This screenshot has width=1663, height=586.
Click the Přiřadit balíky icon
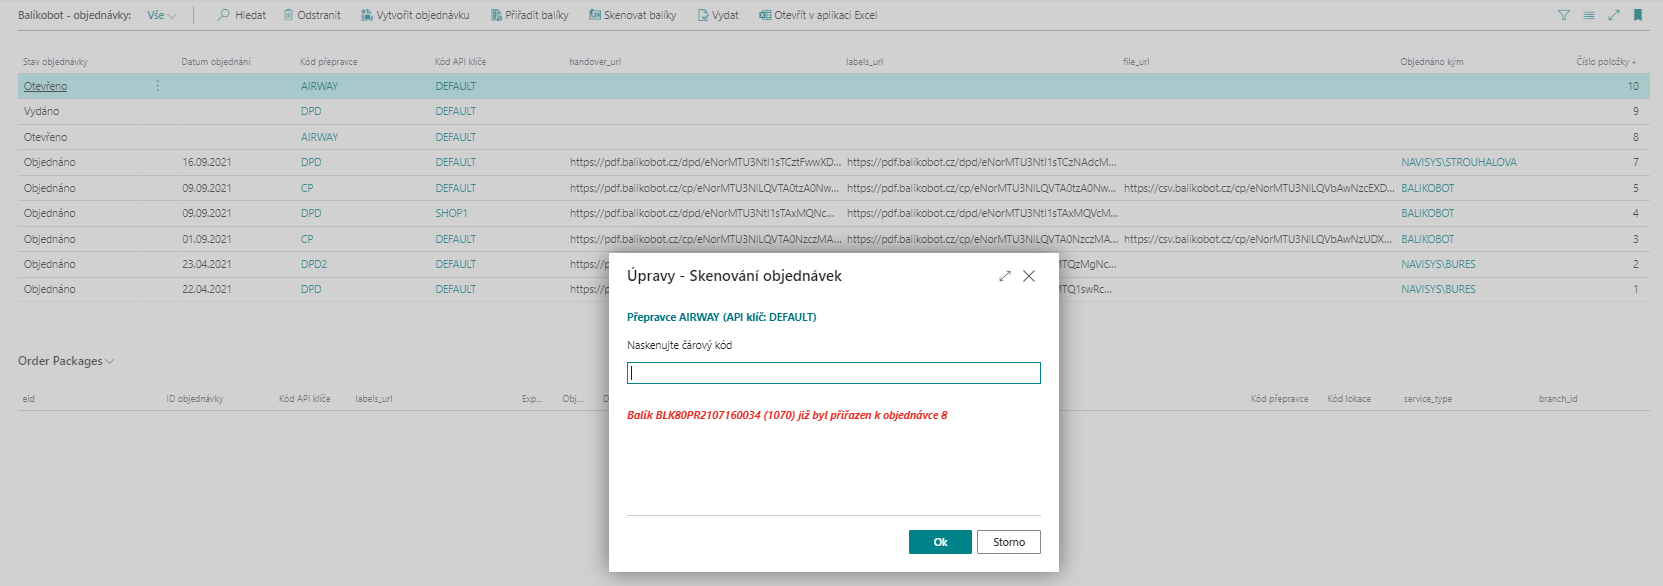pos(496,15)
